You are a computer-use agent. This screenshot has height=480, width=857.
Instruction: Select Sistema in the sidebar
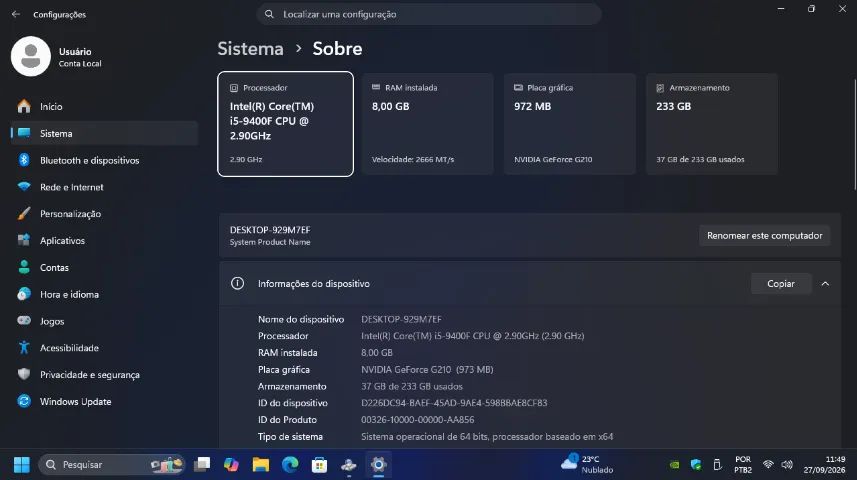tap(104, 133)
